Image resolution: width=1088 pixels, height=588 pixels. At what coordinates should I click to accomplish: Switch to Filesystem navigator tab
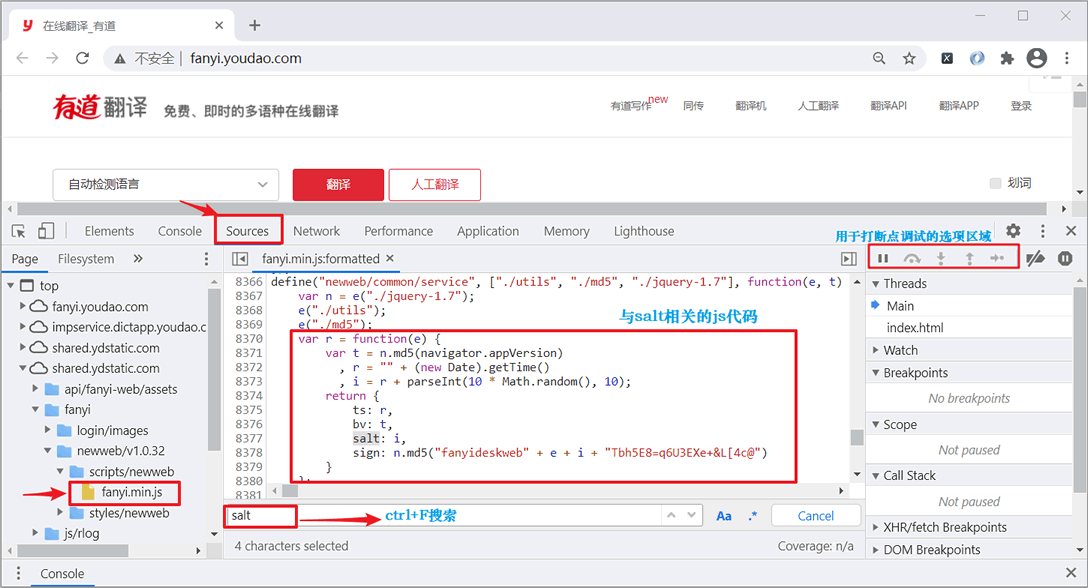pos(86,259)
